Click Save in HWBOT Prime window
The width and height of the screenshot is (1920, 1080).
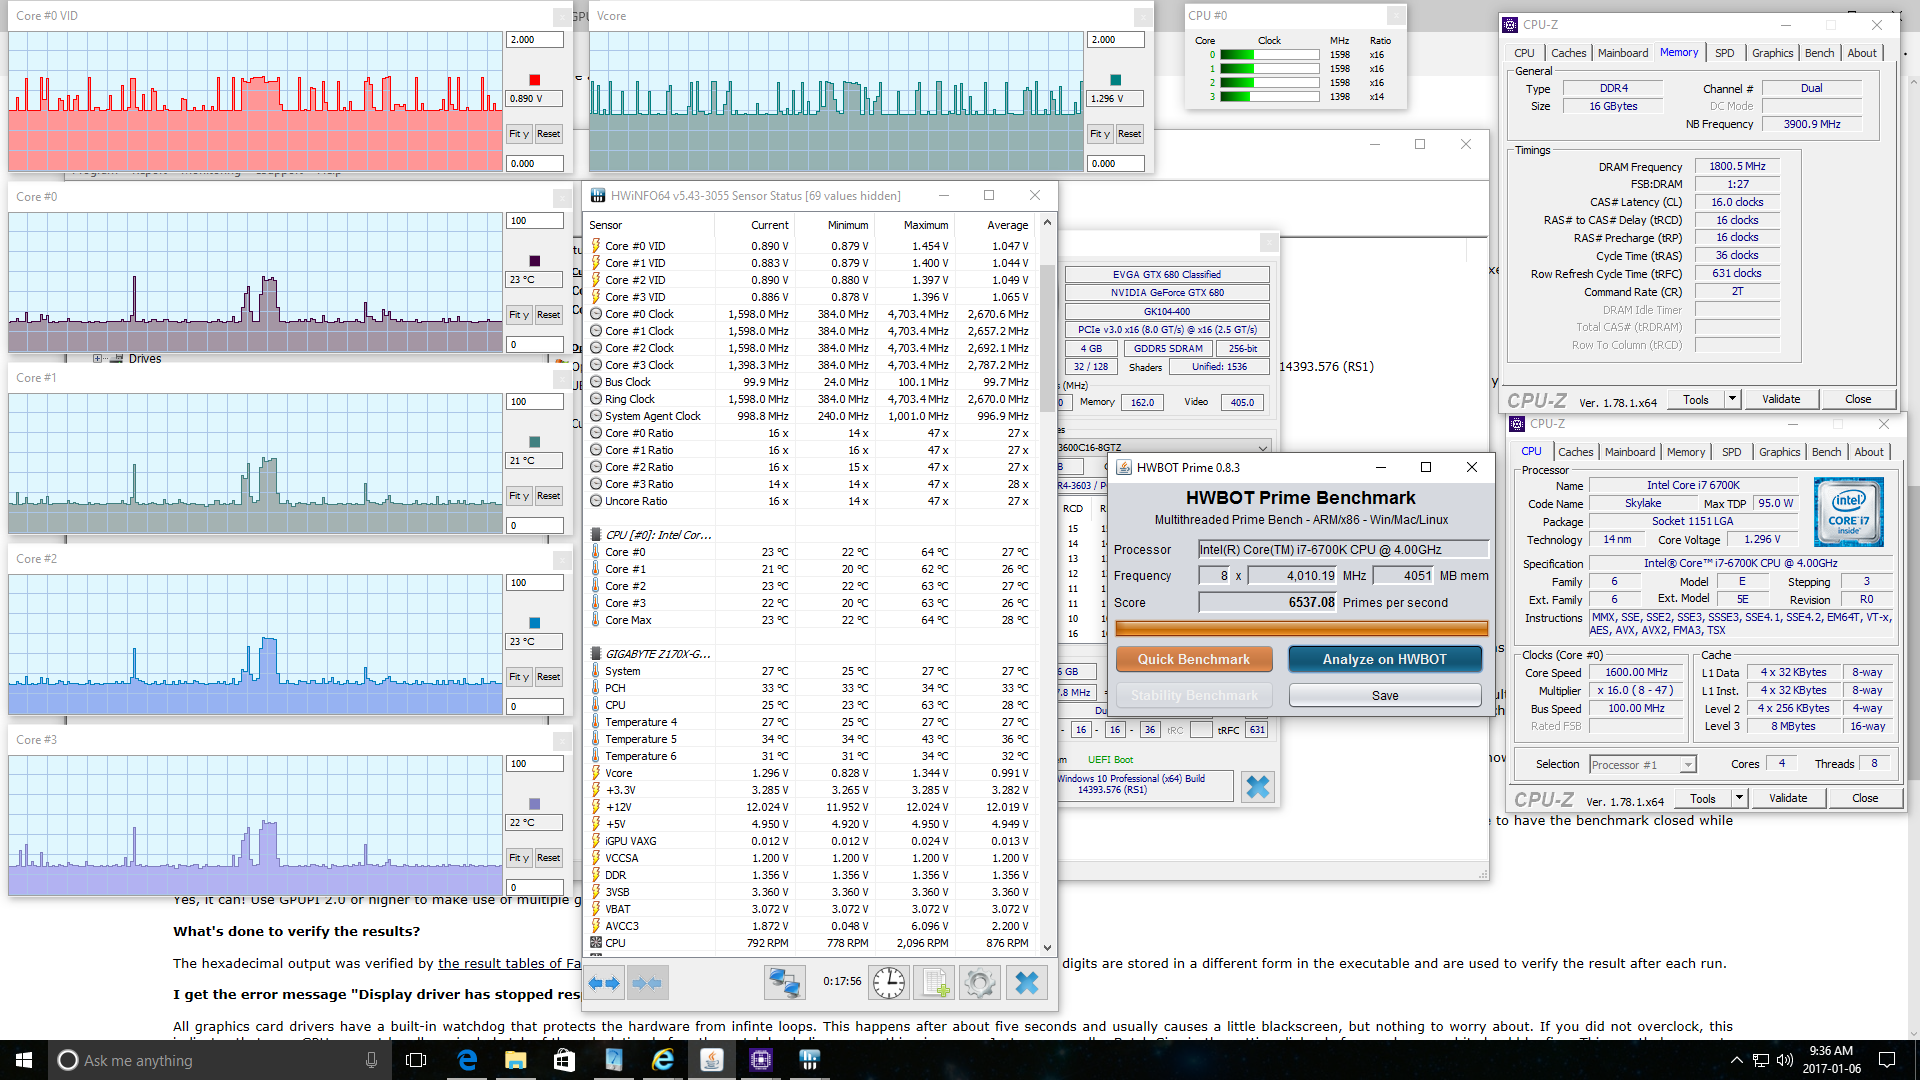[1385, 695]
